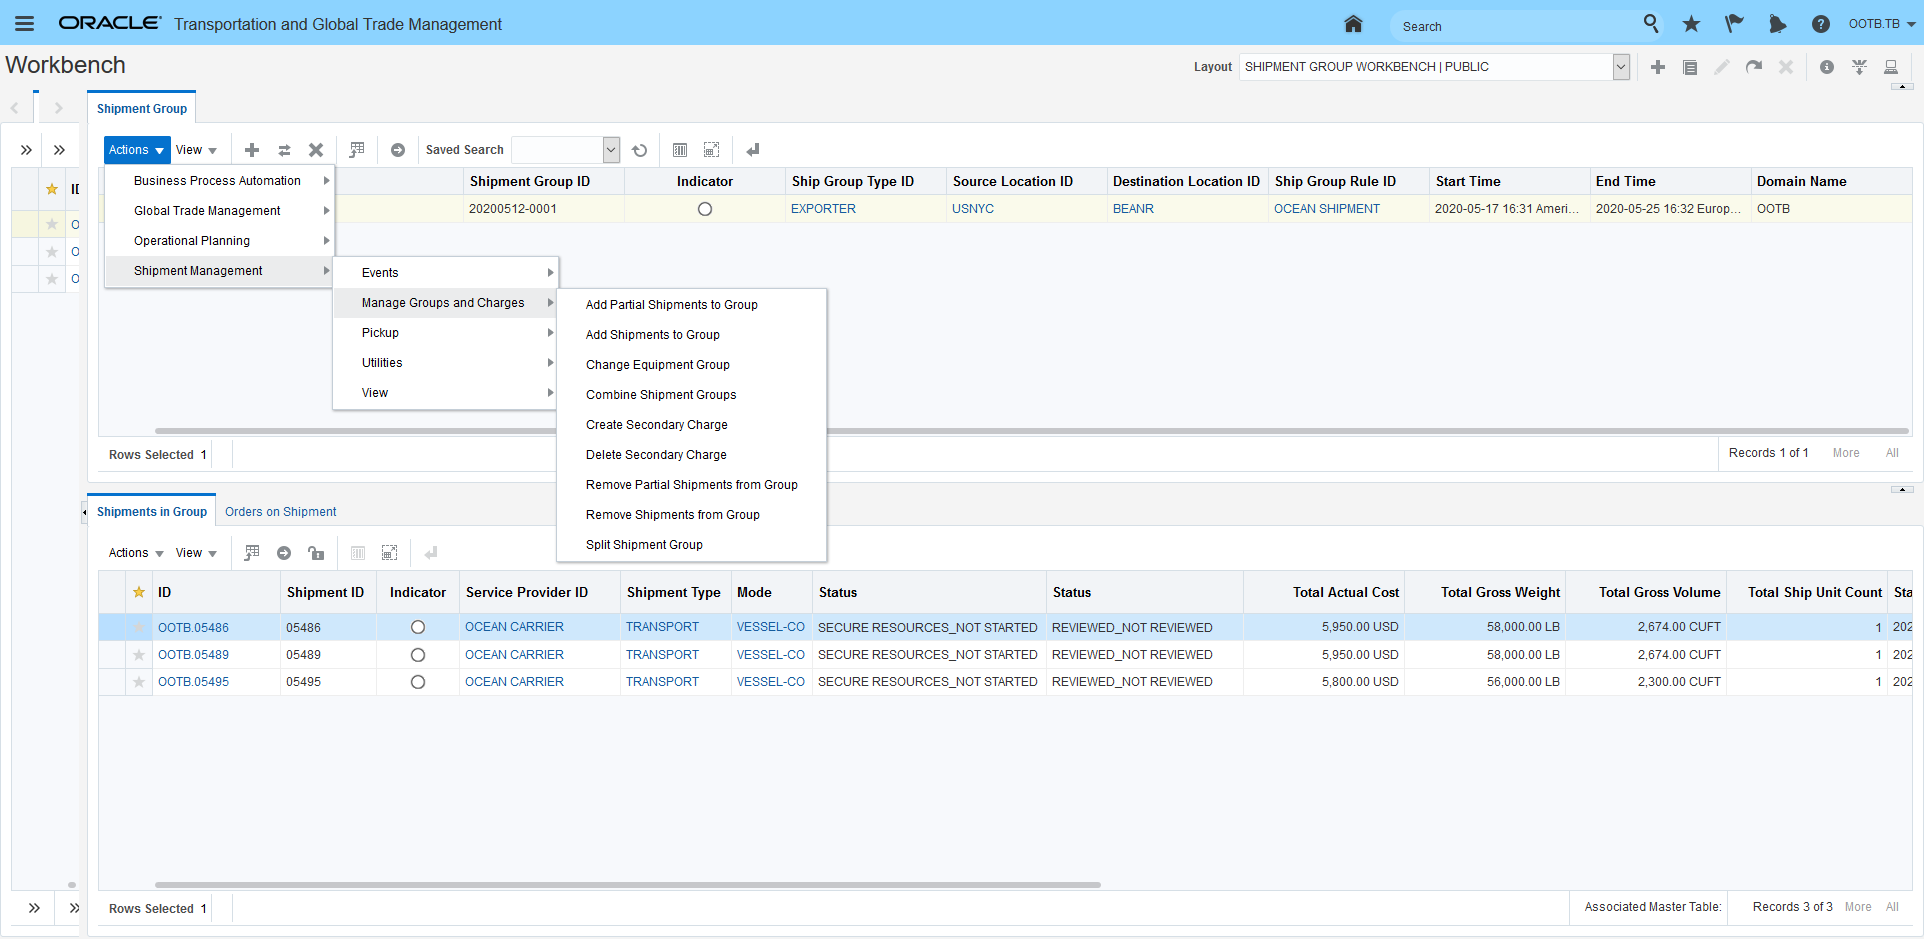1924x939 pixels.
Task: Open the OOTB.05495 shipment link
Action: (x=193, y=682)
